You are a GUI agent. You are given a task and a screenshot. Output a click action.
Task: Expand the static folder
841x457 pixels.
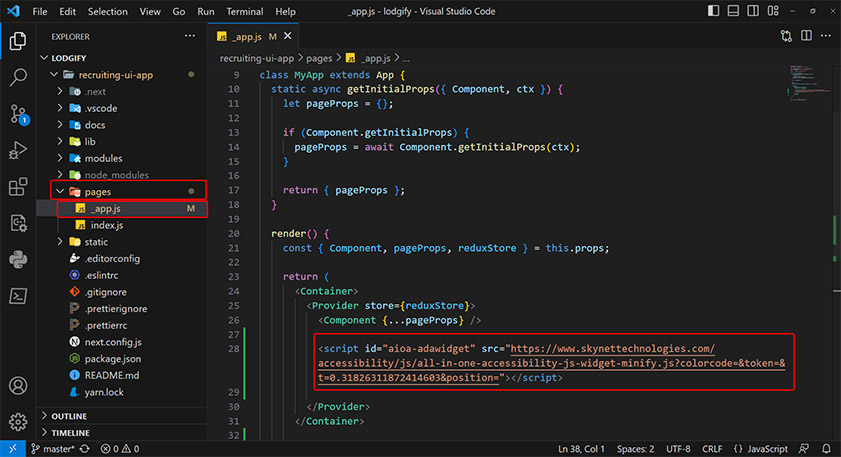pos(60,241)
